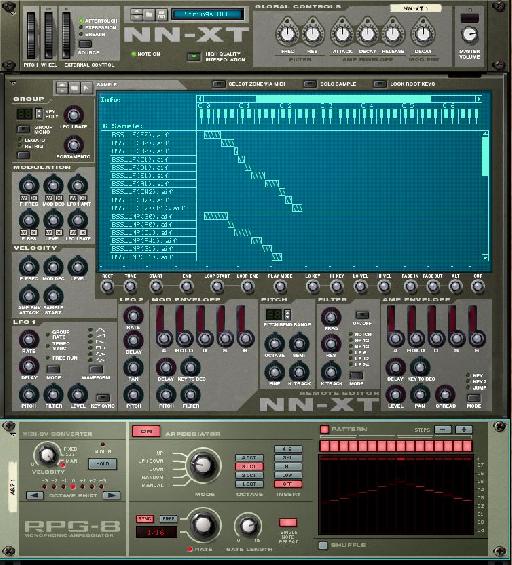Screen dimensions: 512x565
Task: Select the RPG-8 Free rate button
Action: click(168, 519)
